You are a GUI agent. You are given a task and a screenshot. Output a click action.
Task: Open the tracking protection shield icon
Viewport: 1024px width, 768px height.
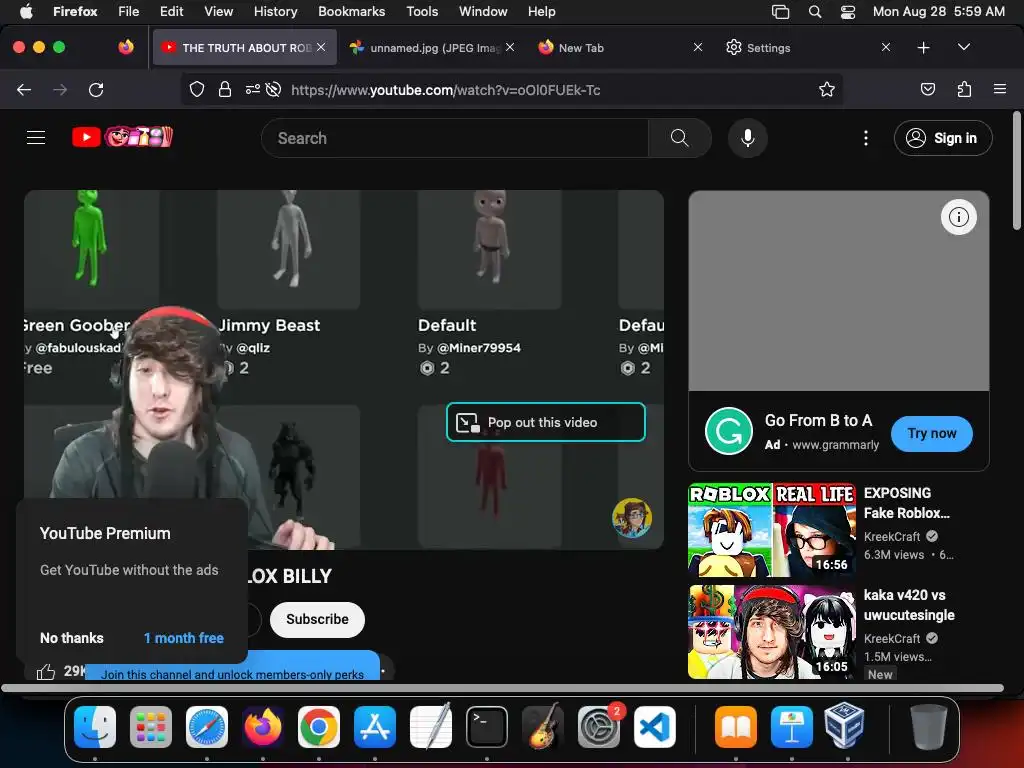click(x=197, y=89)
